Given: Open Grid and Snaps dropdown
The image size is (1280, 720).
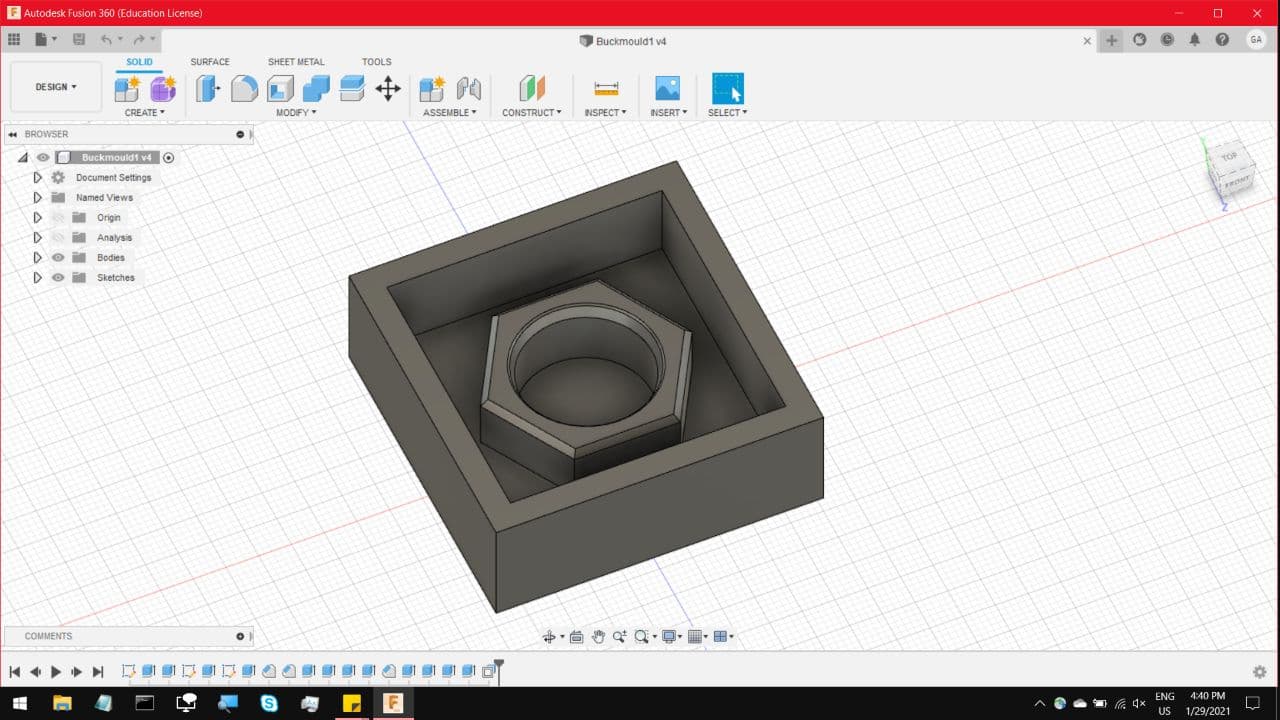Looking at the screenshot, I should (698, 637).
